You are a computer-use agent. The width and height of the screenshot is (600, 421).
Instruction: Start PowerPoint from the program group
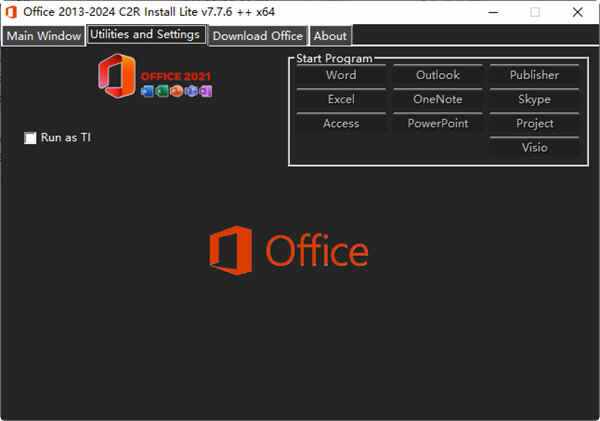437,123
